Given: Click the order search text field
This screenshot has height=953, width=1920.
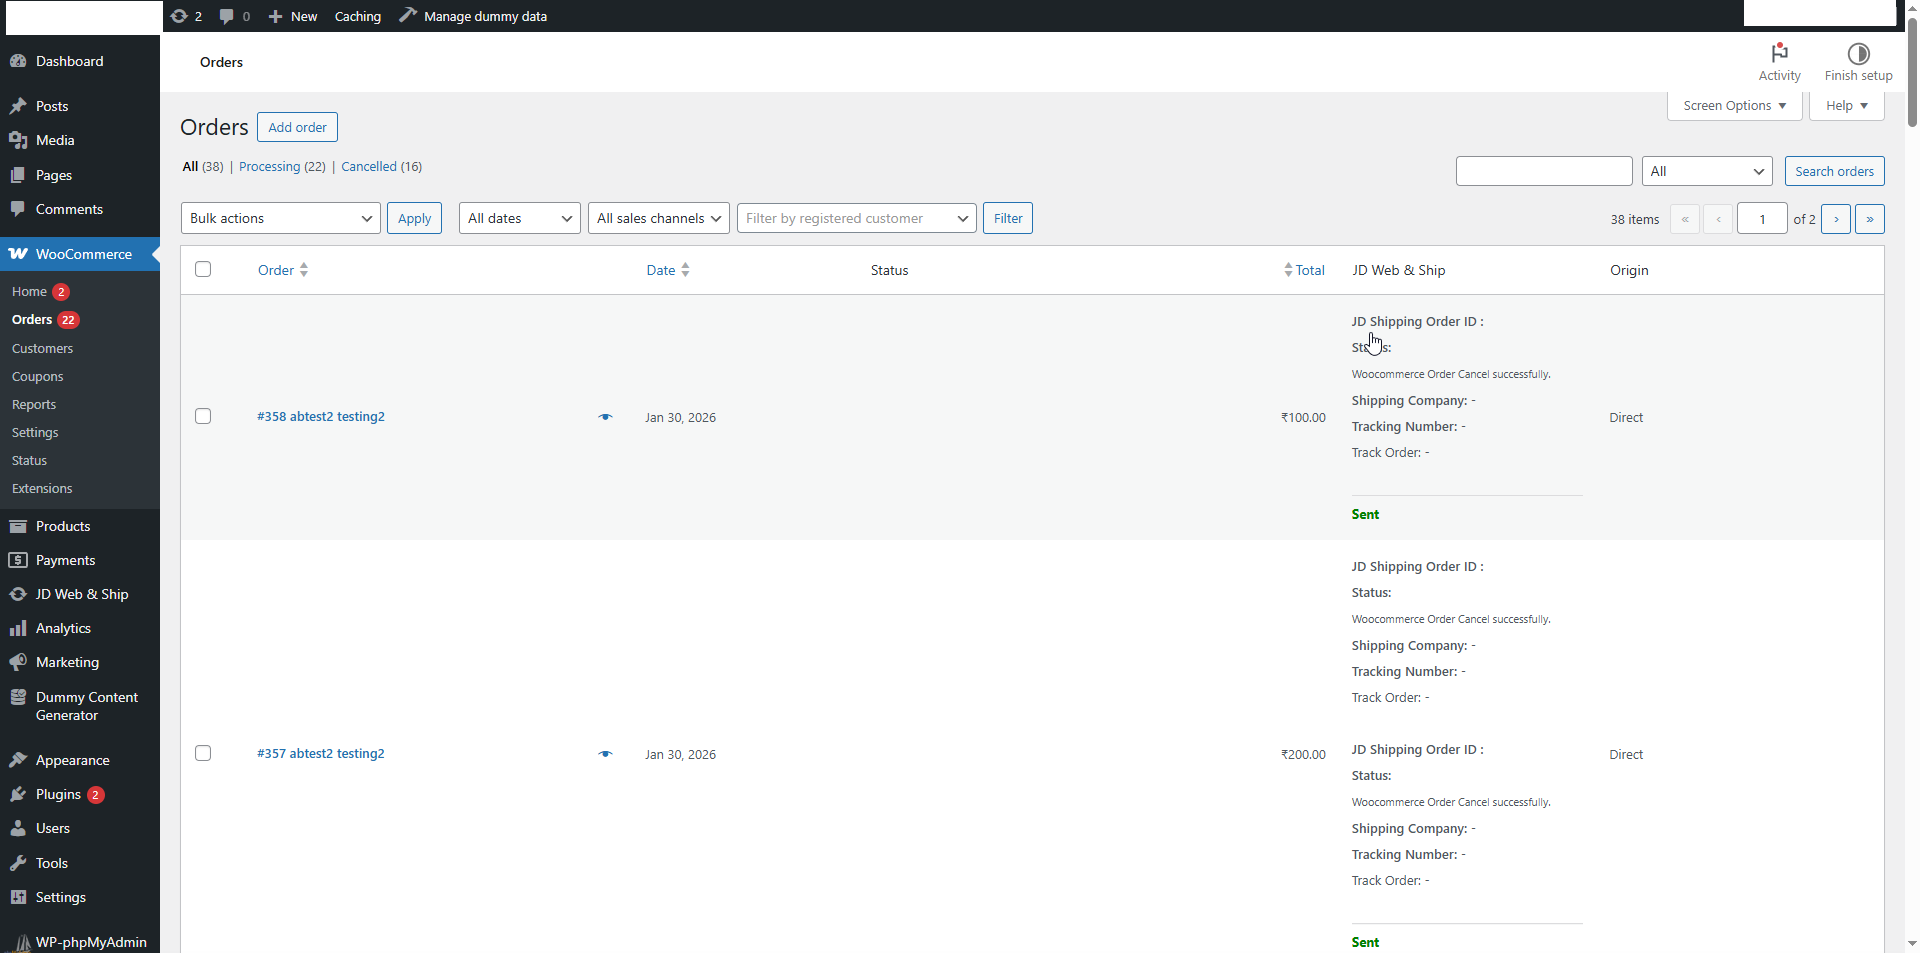Looking at the screenshot, I should pyautogui.click(x=1544, y=171).
